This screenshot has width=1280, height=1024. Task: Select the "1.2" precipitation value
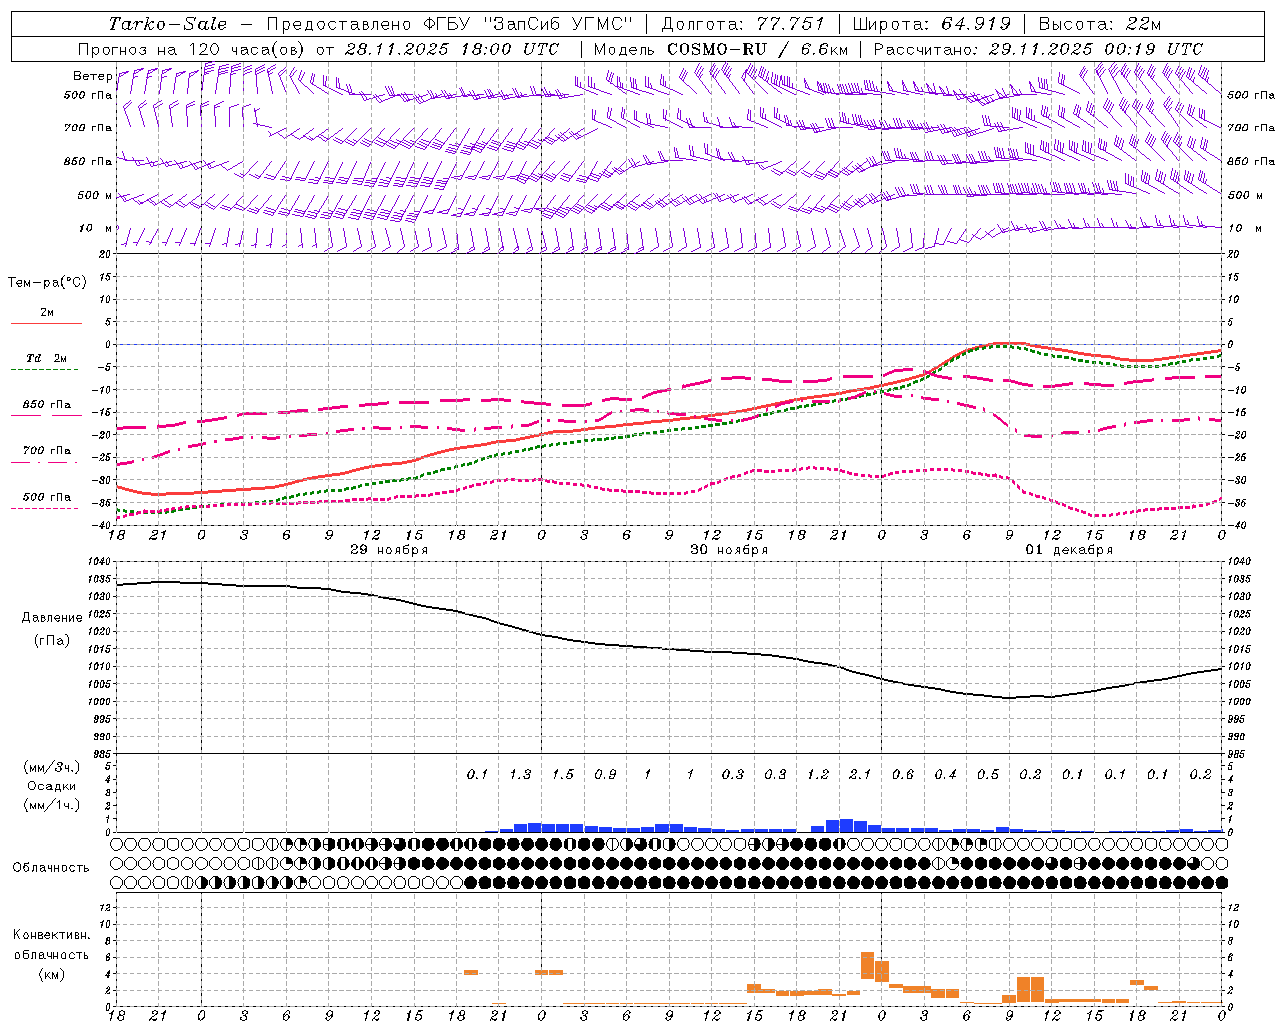pos(818,775)
